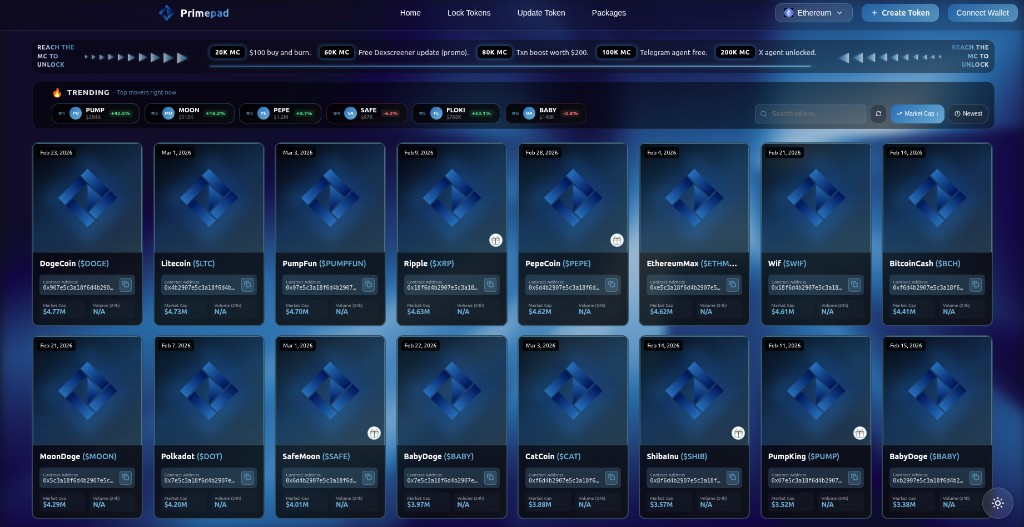Click the gift icon on PepeCoin card
The height and width of the screenshot is (527, 1024).
(x=617, y=240)
